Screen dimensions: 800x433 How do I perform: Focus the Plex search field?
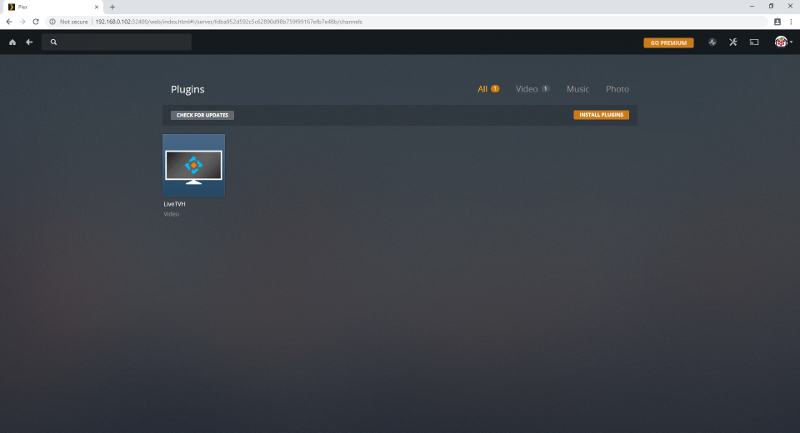(x=117, y=42)
